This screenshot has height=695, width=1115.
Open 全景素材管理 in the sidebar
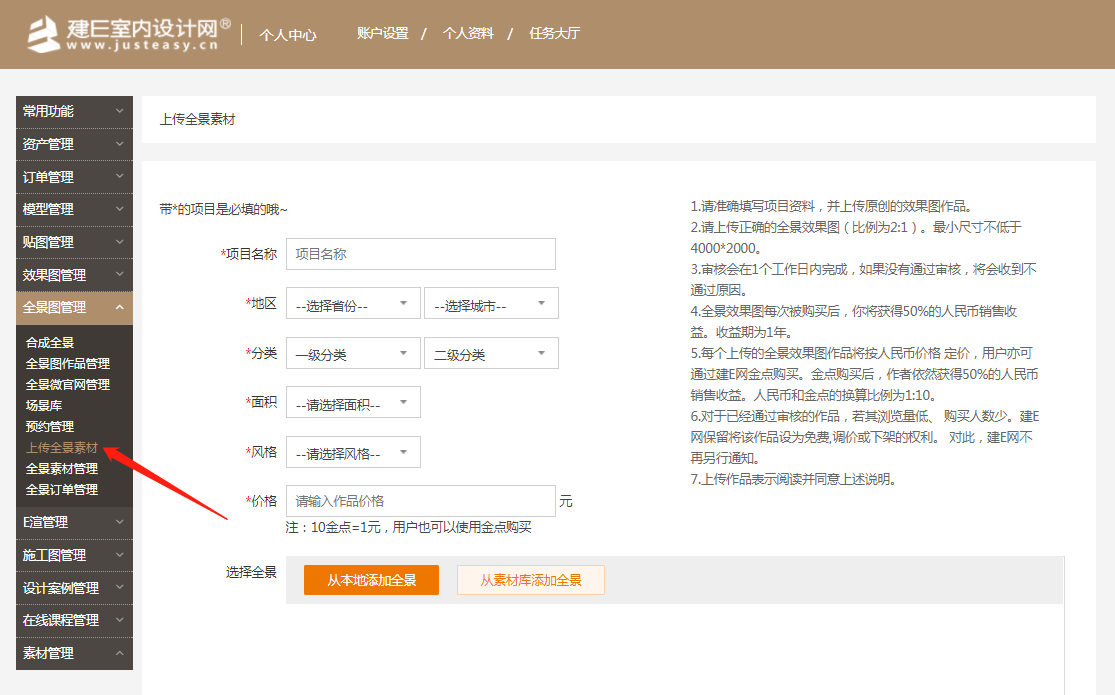[x=62, y=469]
